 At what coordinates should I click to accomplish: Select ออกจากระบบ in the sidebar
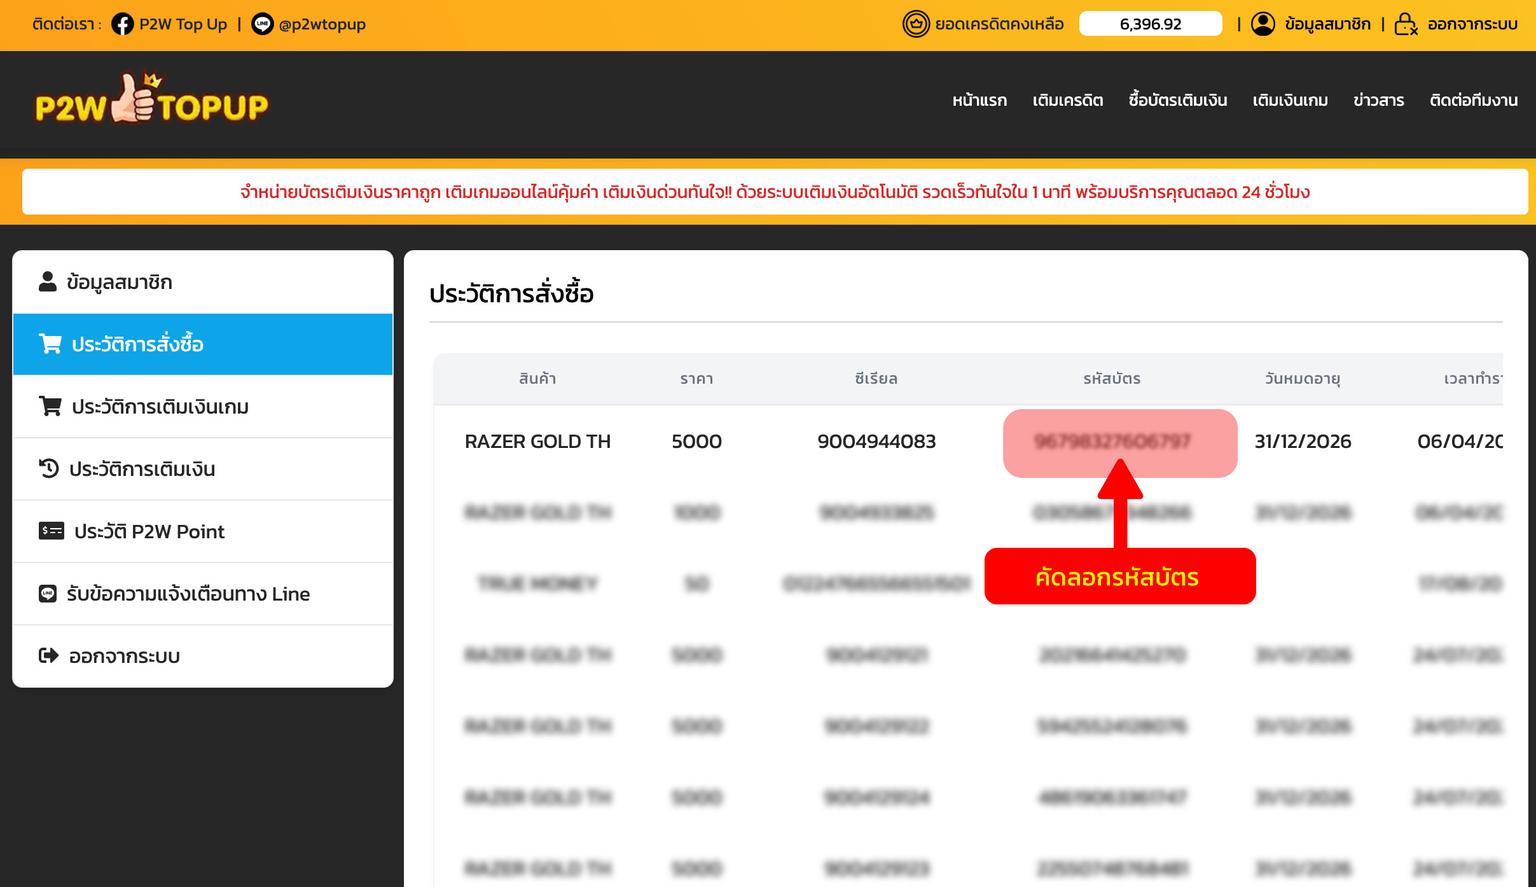pyautogui.click(x=203, y=656)
